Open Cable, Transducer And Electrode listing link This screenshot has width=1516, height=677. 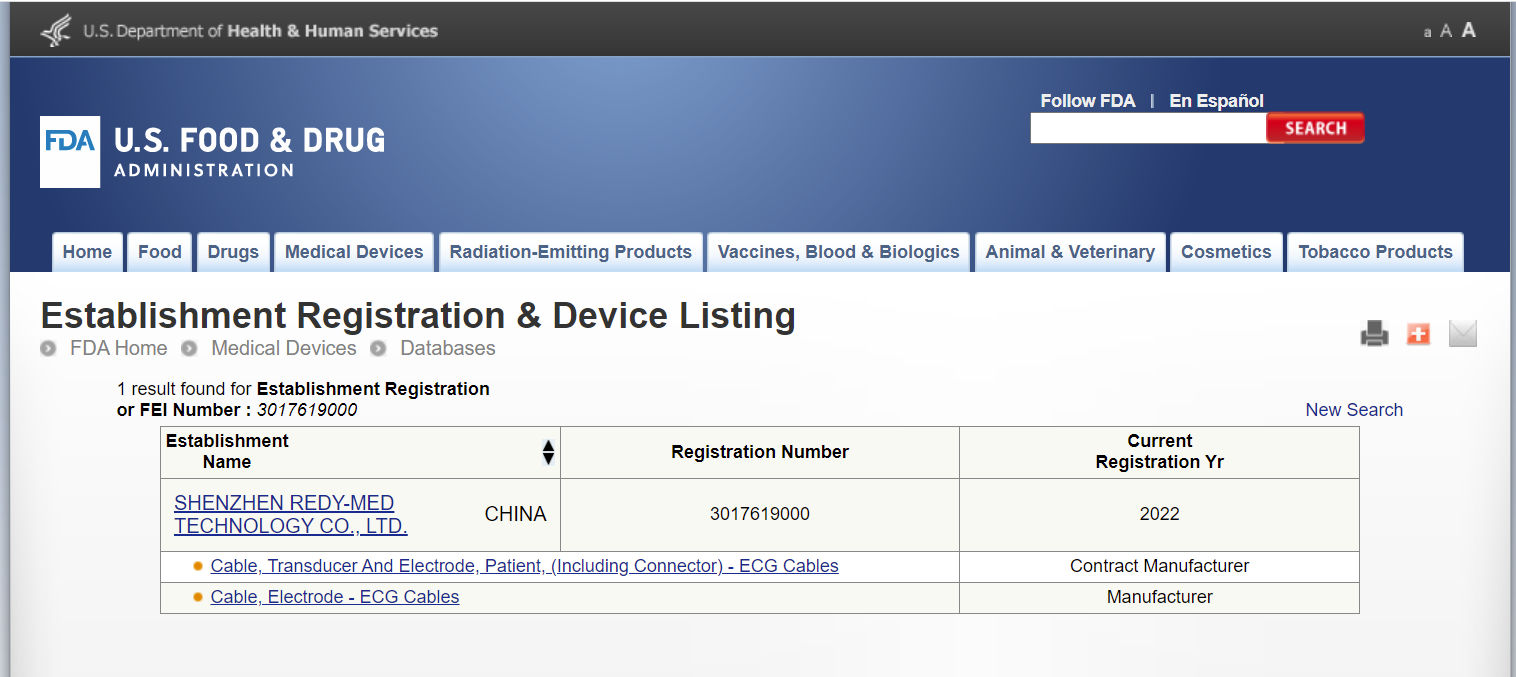point(524,566)
